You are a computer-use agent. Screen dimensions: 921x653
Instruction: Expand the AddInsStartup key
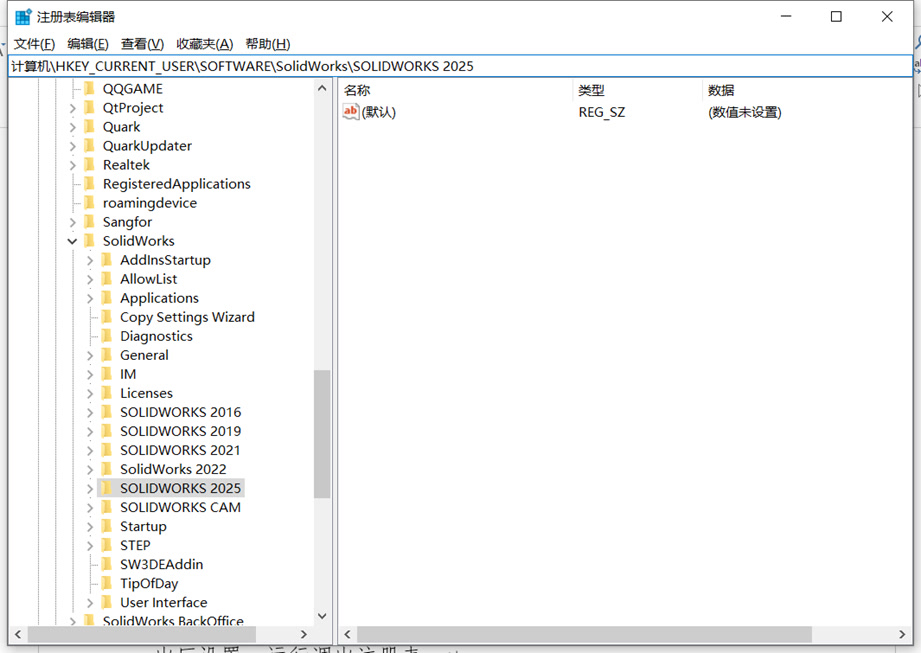click(x=90, y=260)
